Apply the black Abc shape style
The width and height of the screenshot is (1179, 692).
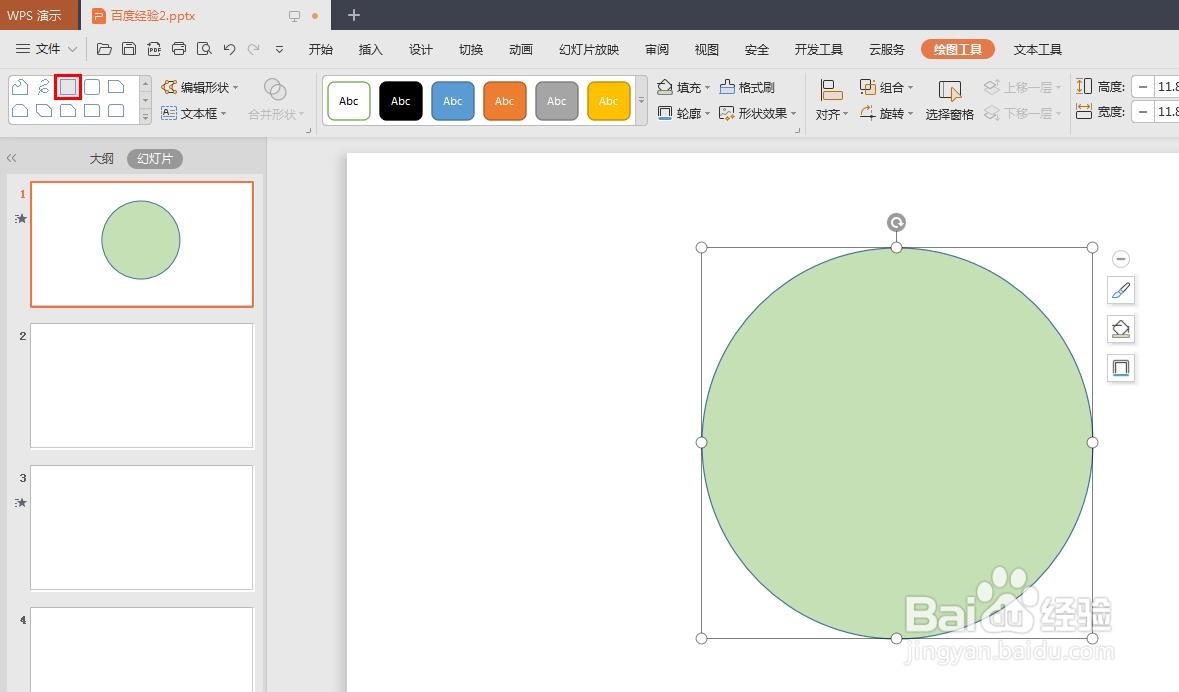pos(401,101)
